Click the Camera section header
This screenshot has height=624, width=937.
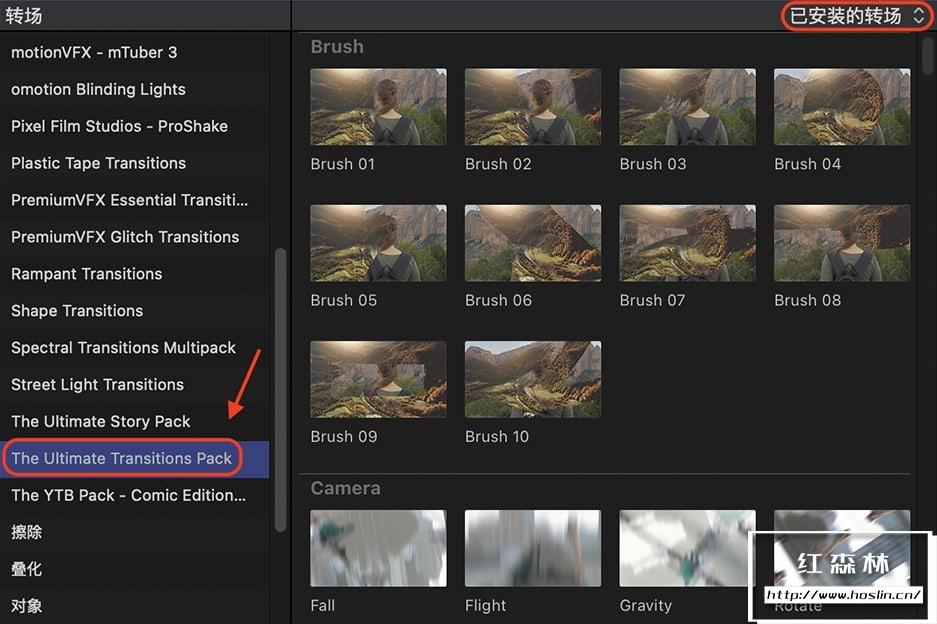coord(345,488)
